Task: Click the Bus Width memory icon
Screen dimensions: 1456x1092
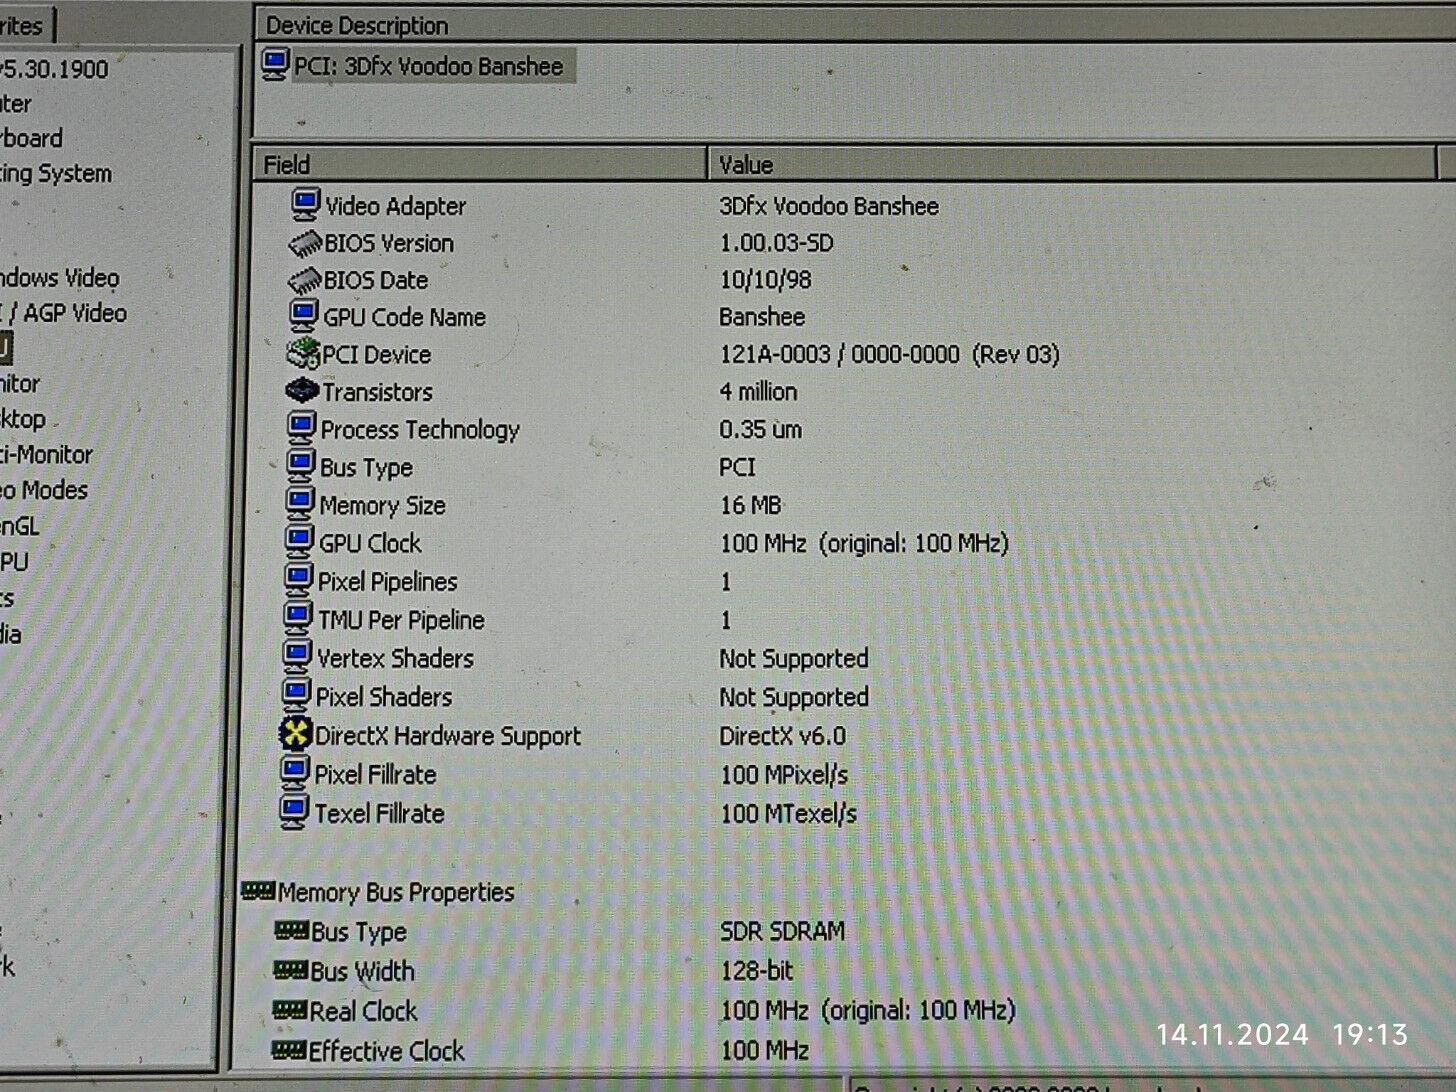Action: coord(291,969)
